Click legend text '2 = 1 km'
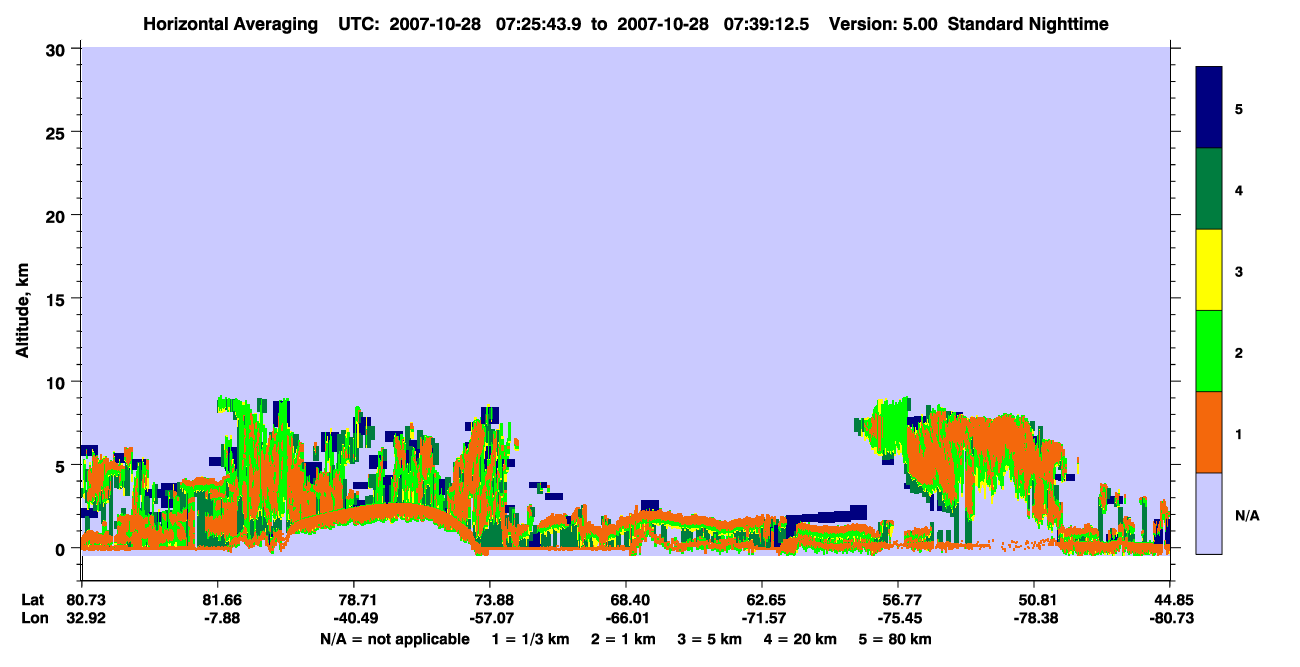This screenshot has height=667, width=1300. tap(624, 639)
